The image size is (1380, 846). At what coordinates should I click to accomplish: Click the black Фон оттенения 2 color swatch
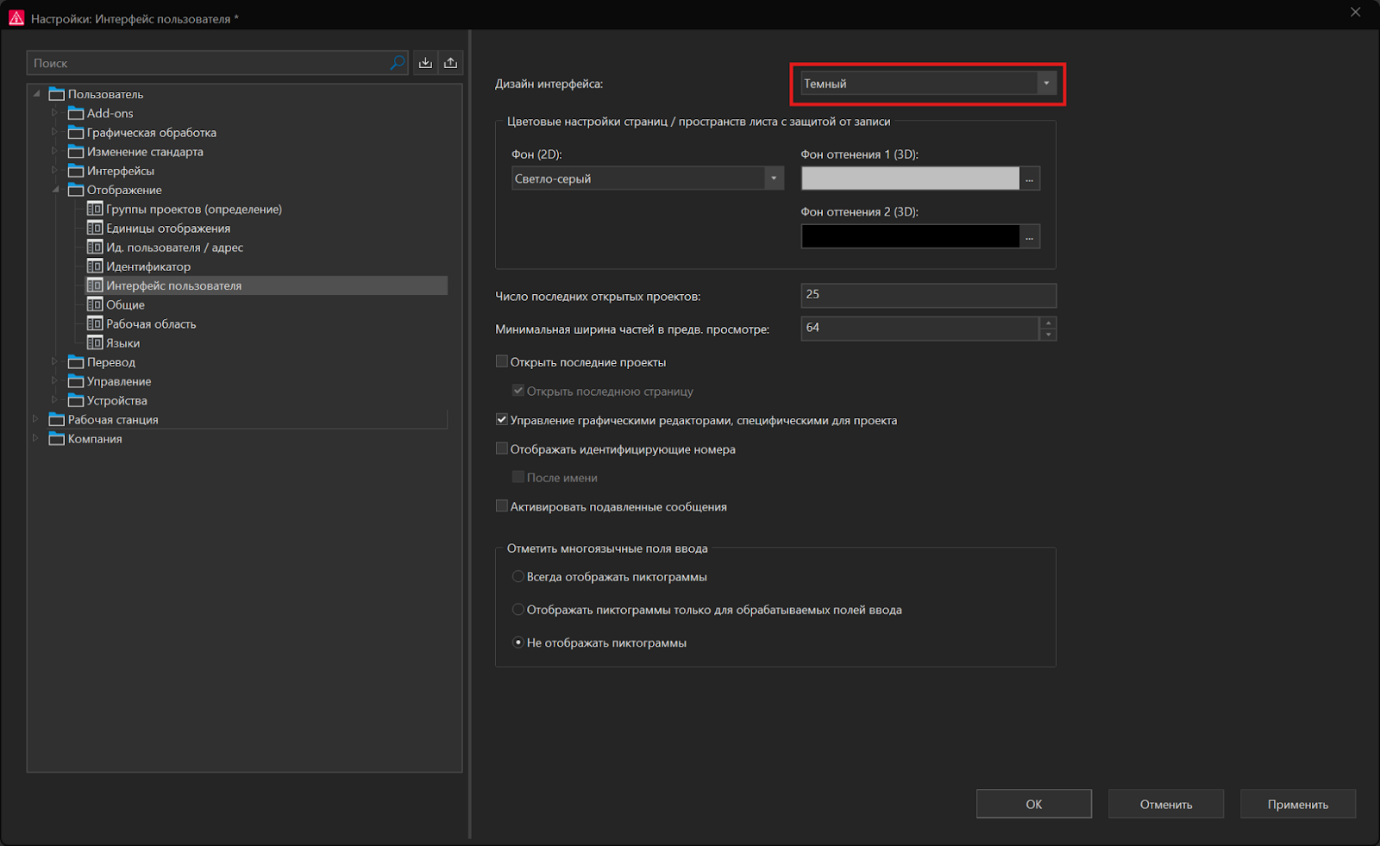point(910,236)
